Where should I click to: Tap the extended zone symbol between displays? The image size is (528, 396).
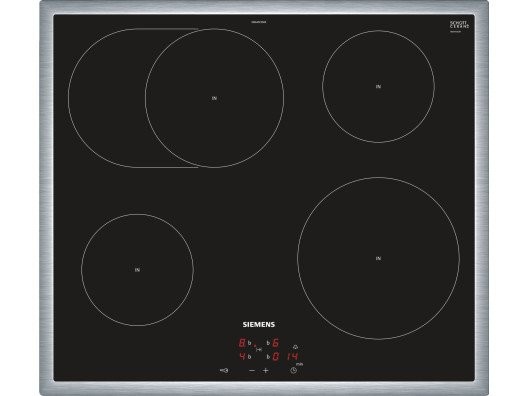(259, 350)
